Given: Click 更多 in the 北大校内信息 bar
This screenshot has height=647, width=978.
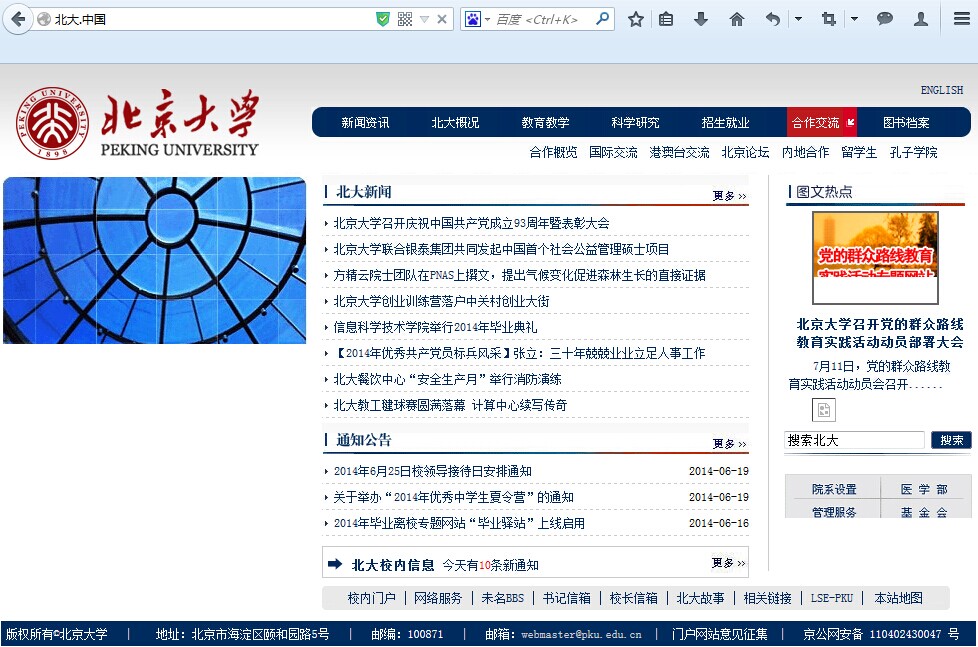Looking at the screenshot, I should coord(729,563).
